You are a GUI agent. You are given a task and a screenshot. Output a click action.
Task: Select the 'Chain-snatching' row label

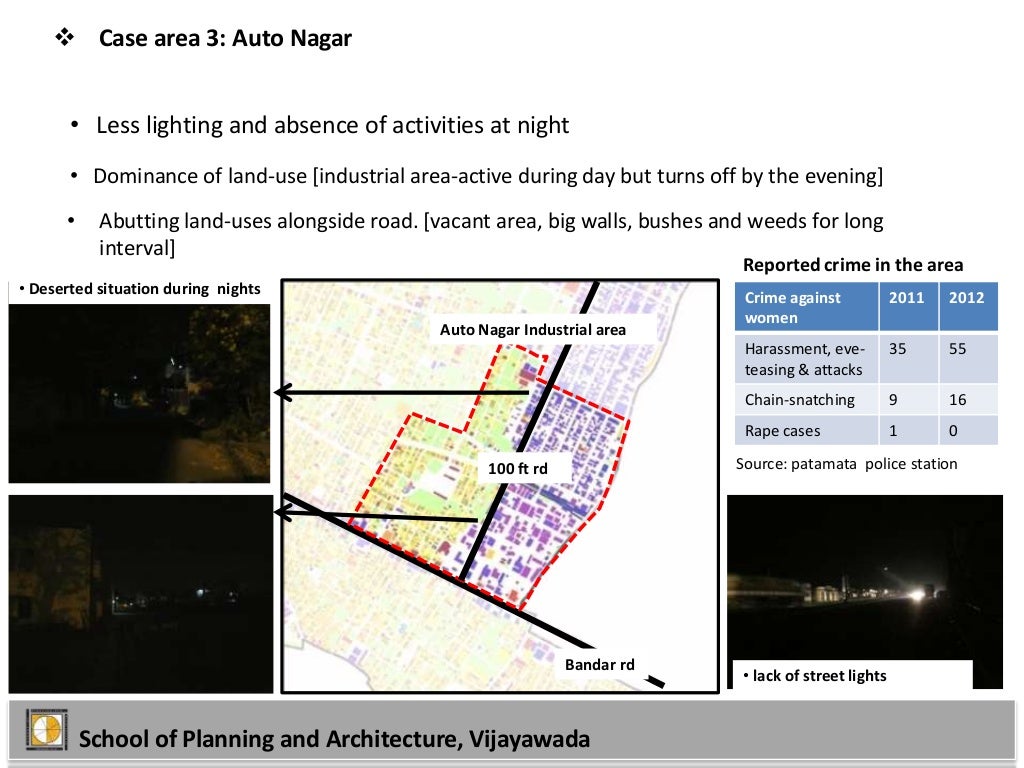tap(807, 400)
